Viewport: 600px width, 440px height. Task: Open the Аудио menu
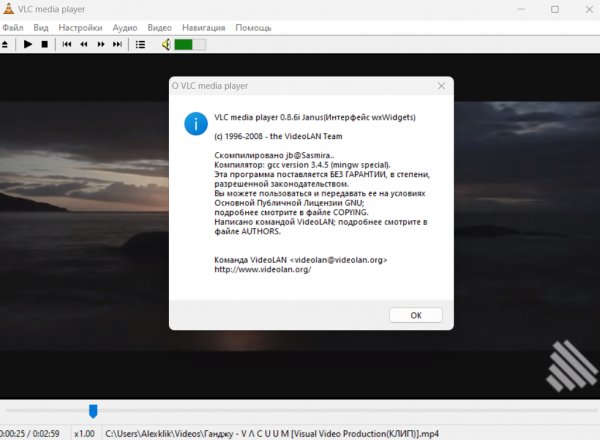click(x=125, y=28)
